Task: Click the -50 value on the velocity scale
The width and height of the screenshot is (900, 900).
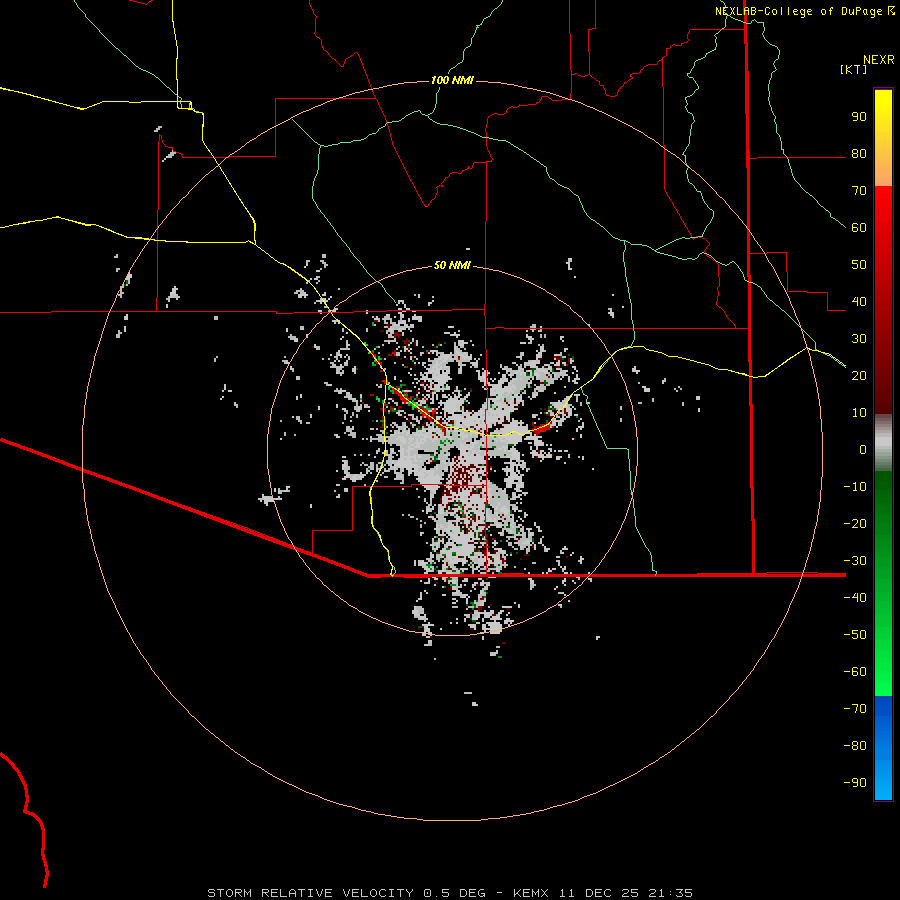Action: pyautogui.click(x=855, y=635)
